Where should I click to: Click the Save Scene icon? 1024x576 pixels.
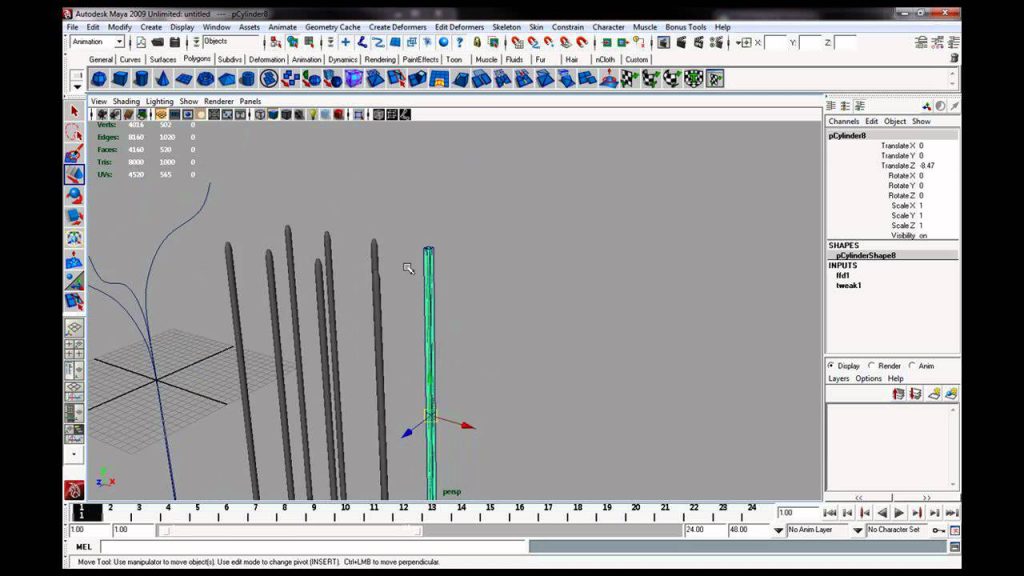174,42
